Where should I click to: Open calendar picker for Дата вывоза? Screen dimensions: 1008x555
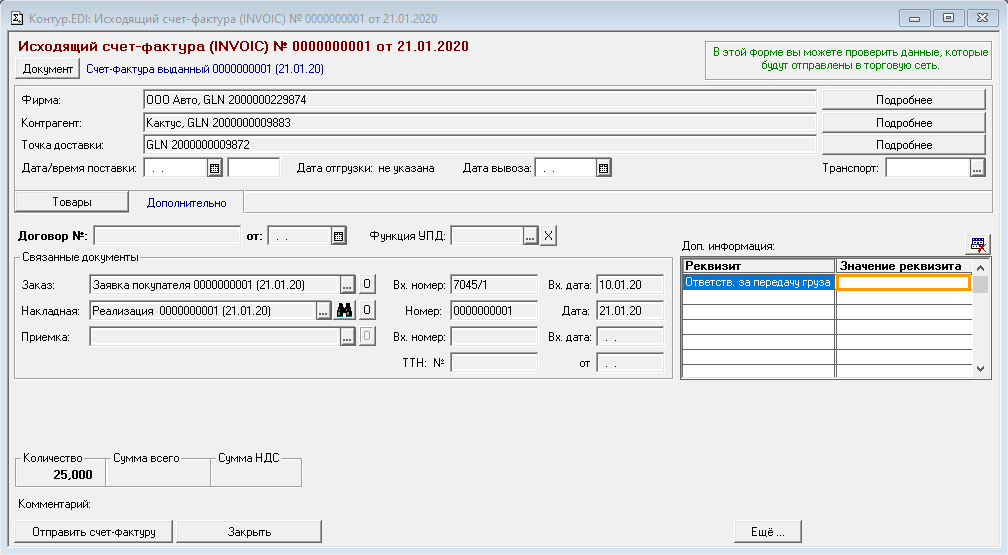pyautogui.click(x=604, y=168)
